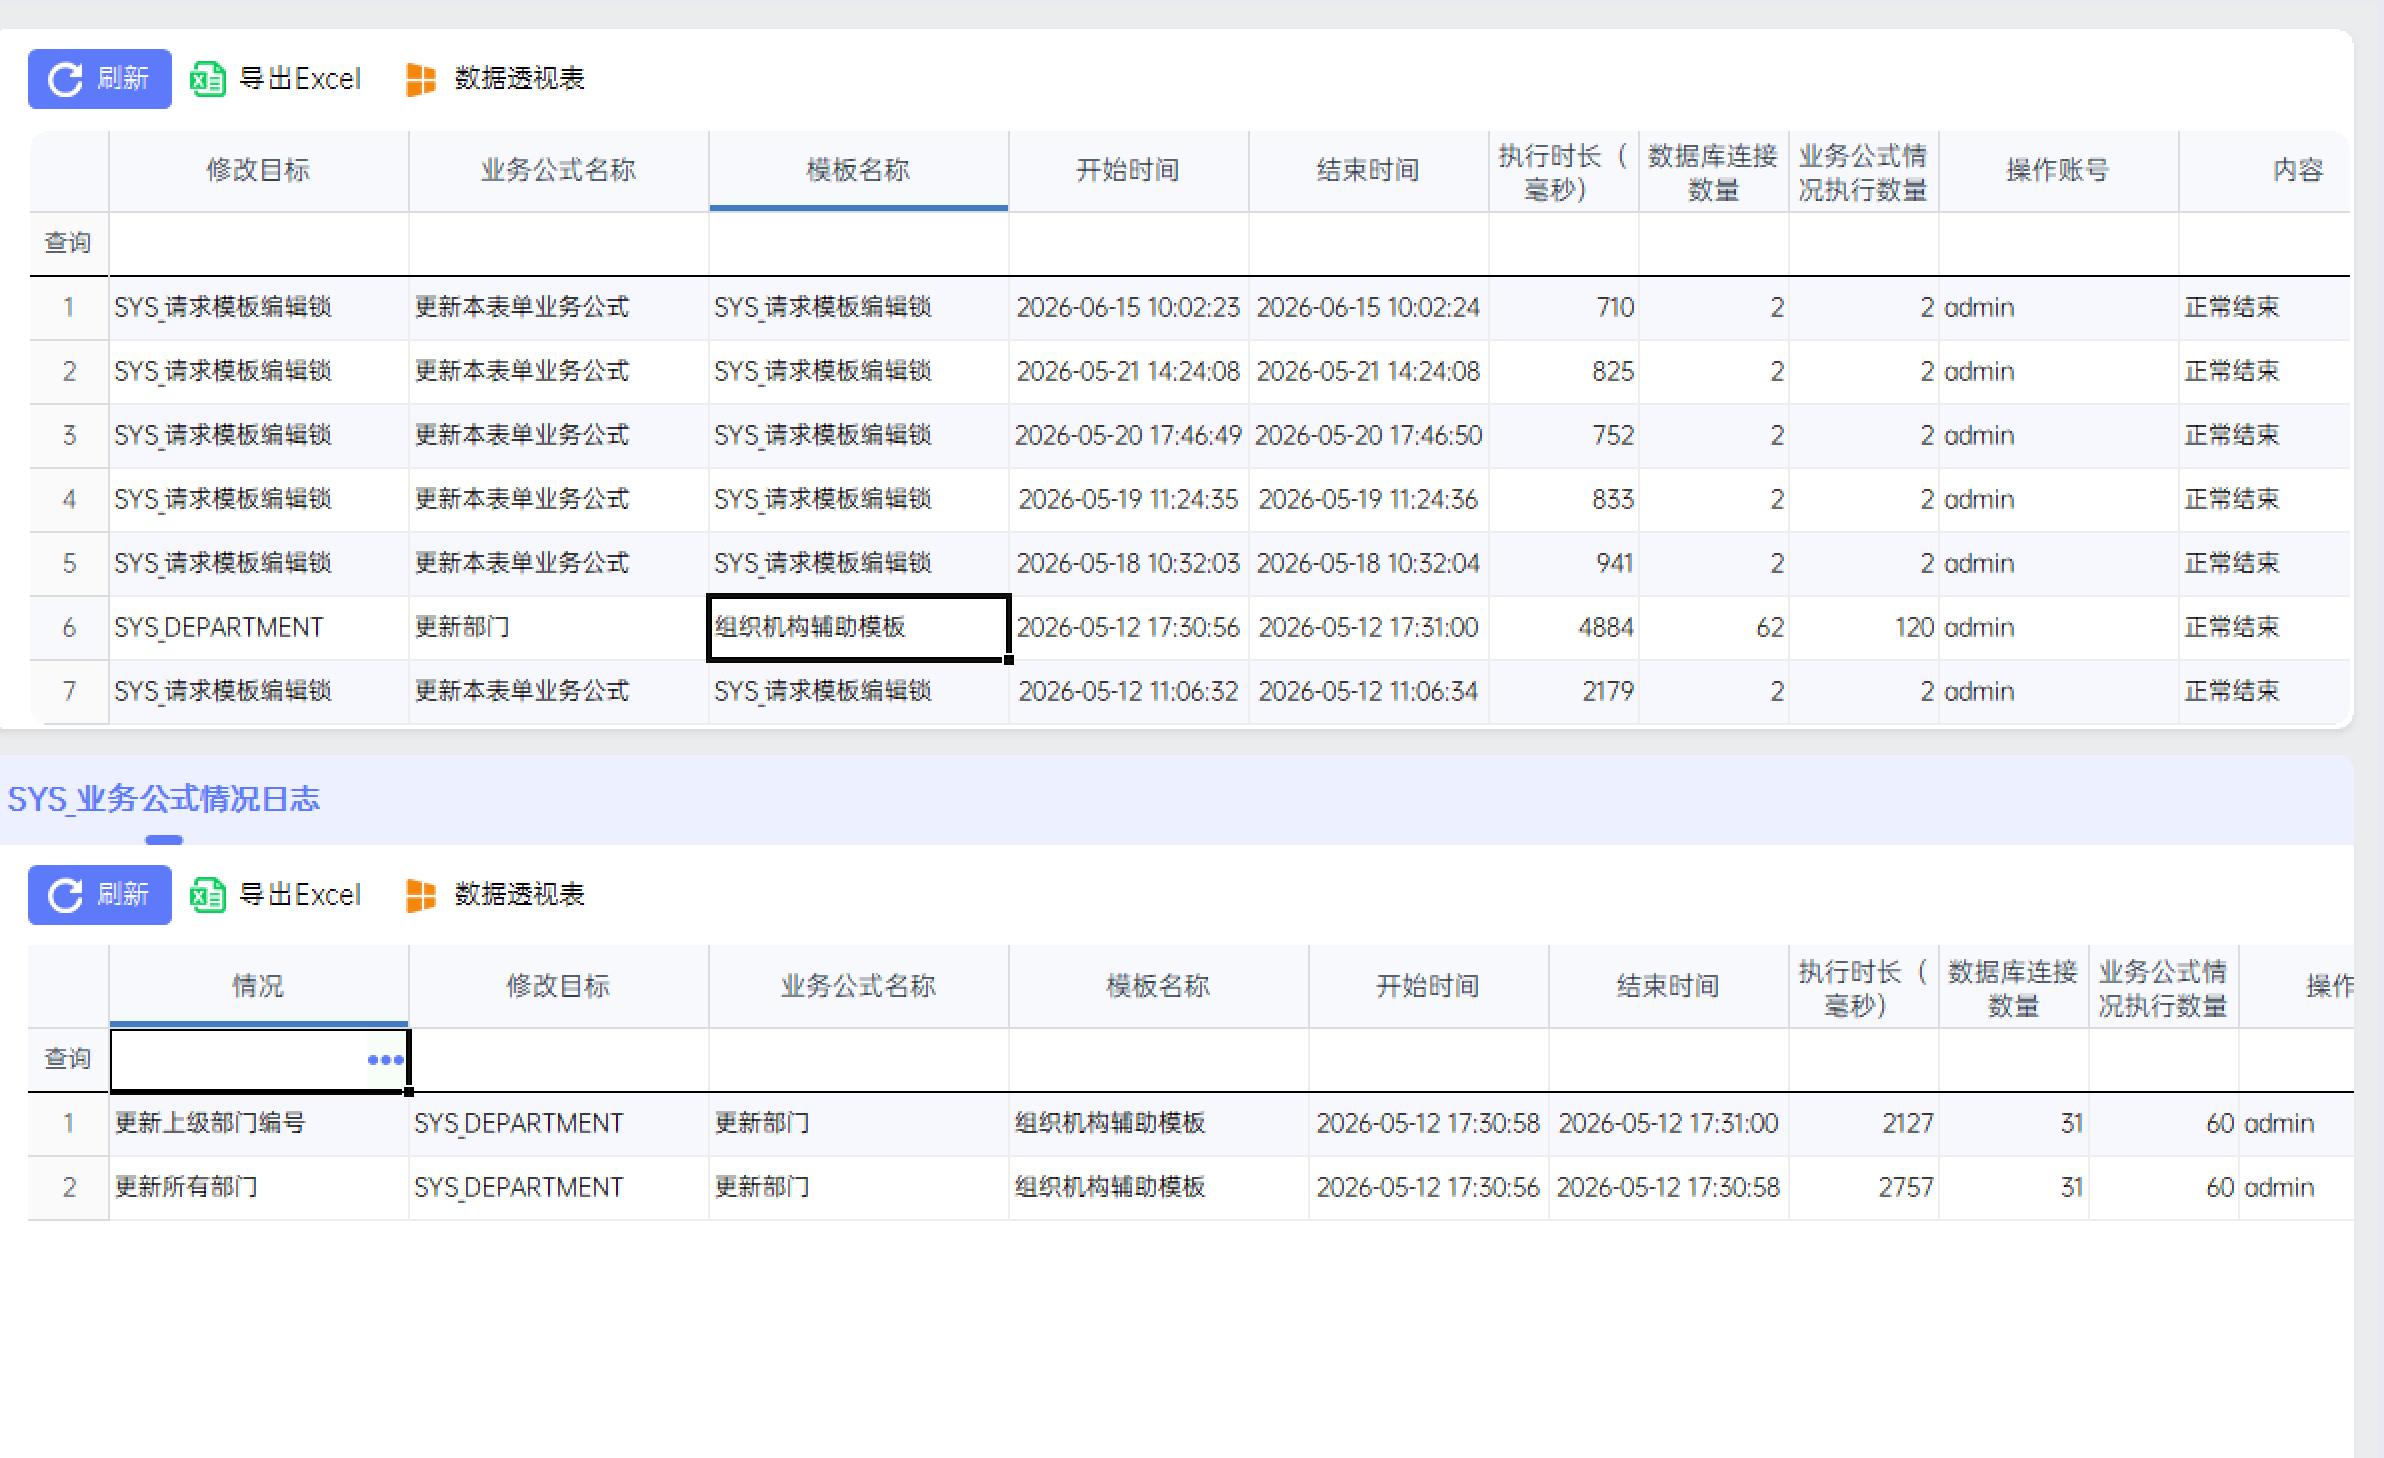Click duration value 941
Viewport: 2384px width, 1458px height.
(x=1564, y=564)
